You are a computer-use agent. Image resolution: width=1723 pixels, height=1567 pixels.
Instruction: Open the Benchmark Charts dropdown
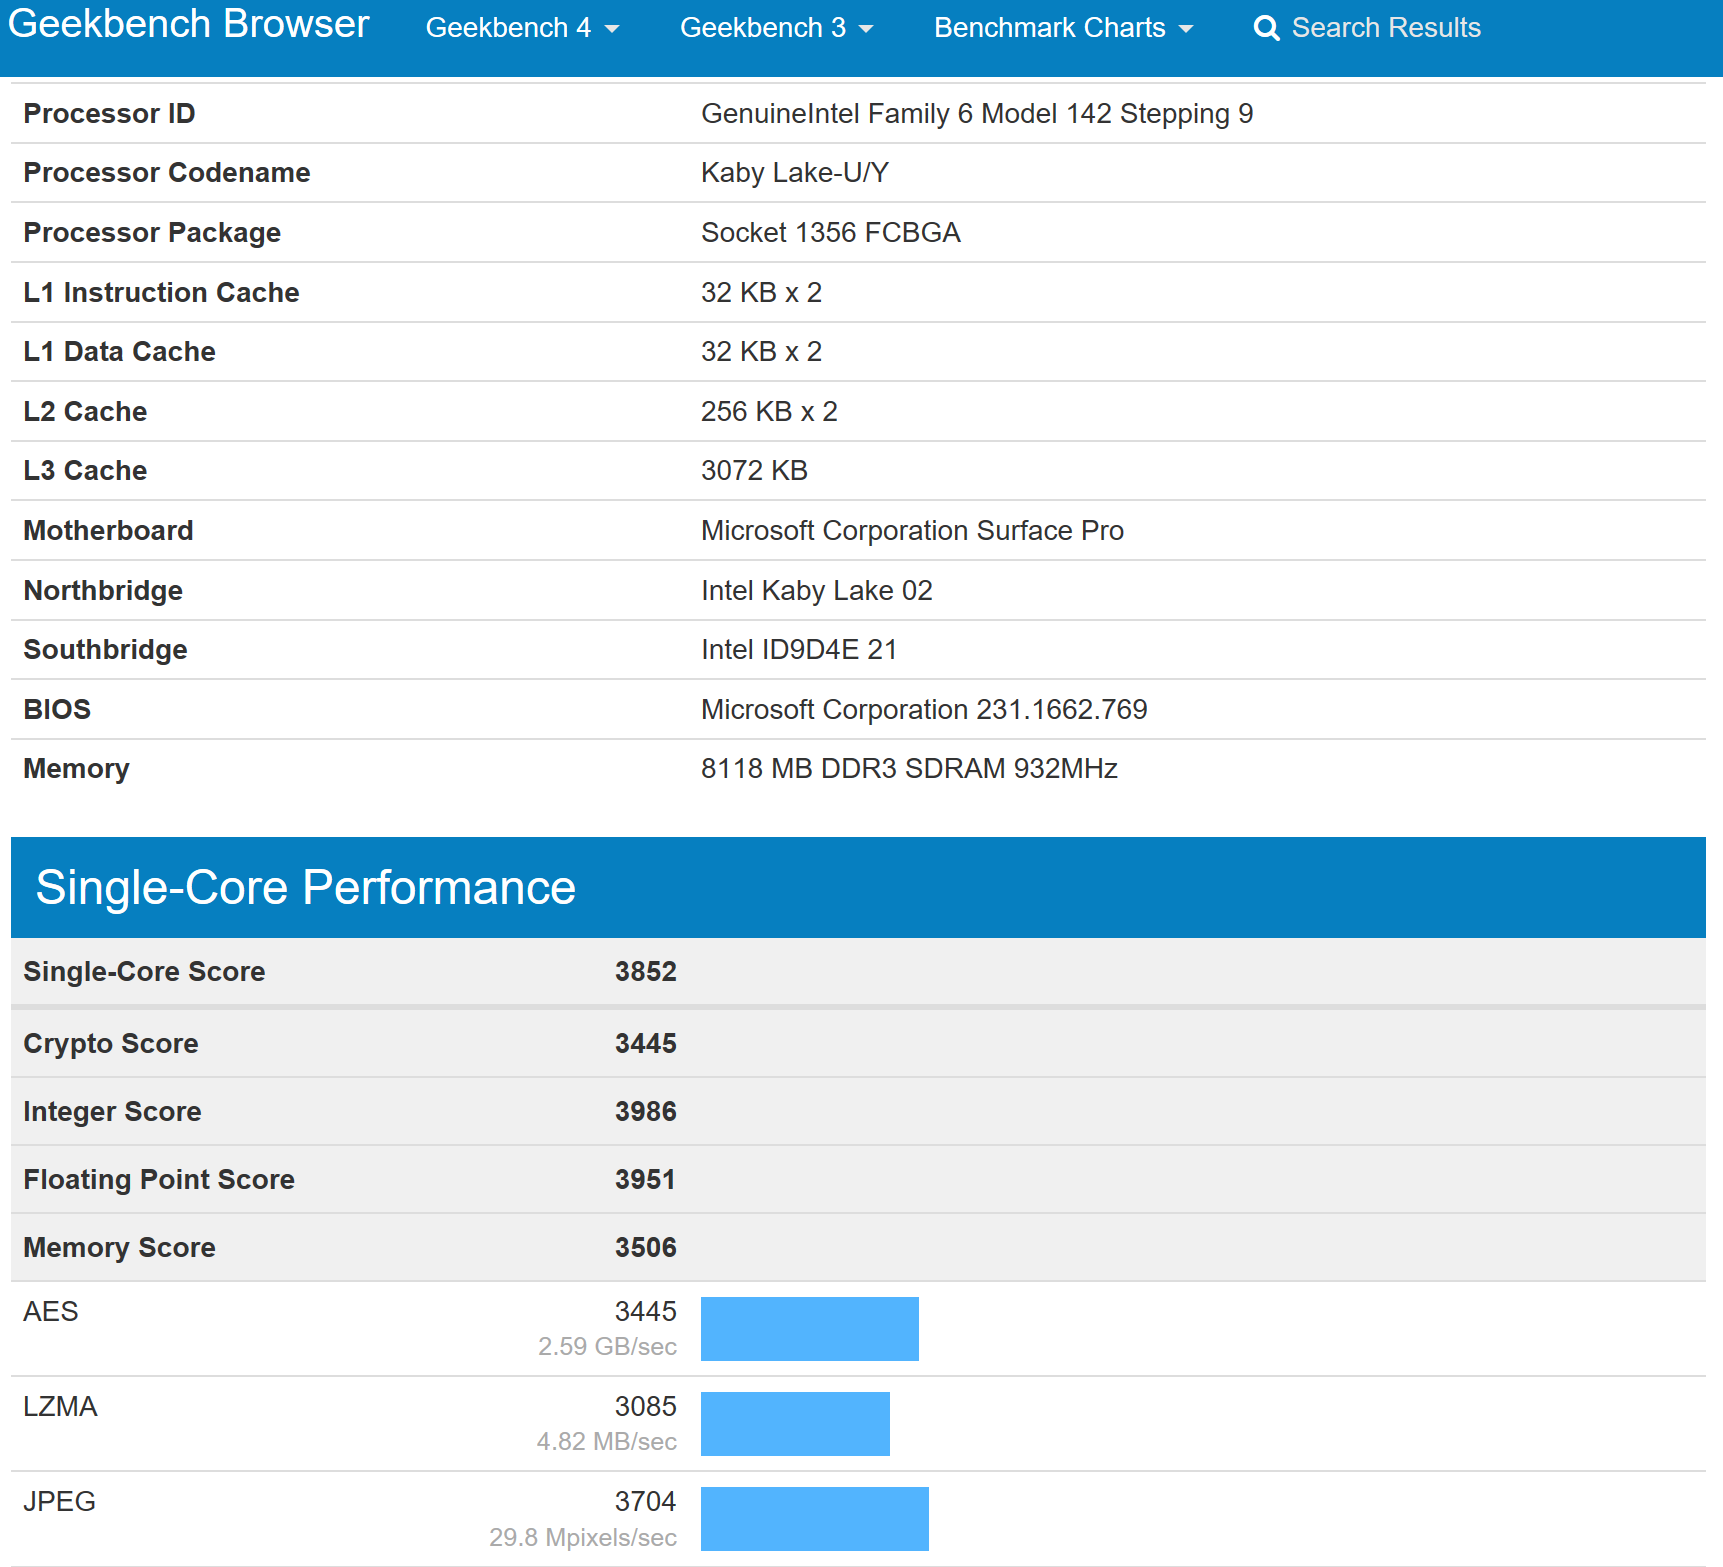(x=1063, y=28)
